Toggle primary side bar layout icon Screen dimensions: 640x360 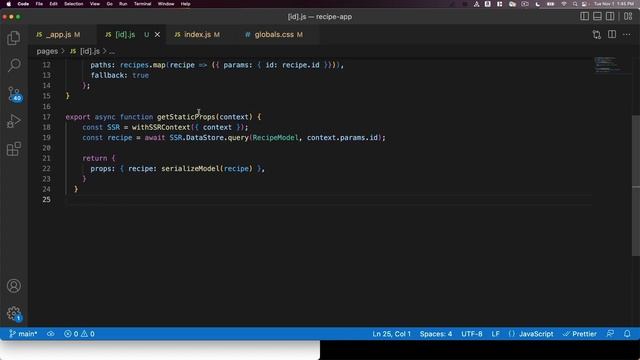584,16
